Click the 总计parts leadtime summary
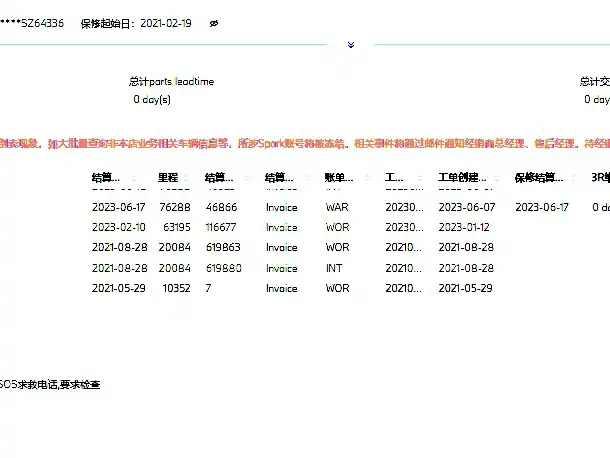This screenshot has width=610, height=458. click(171, 90)
